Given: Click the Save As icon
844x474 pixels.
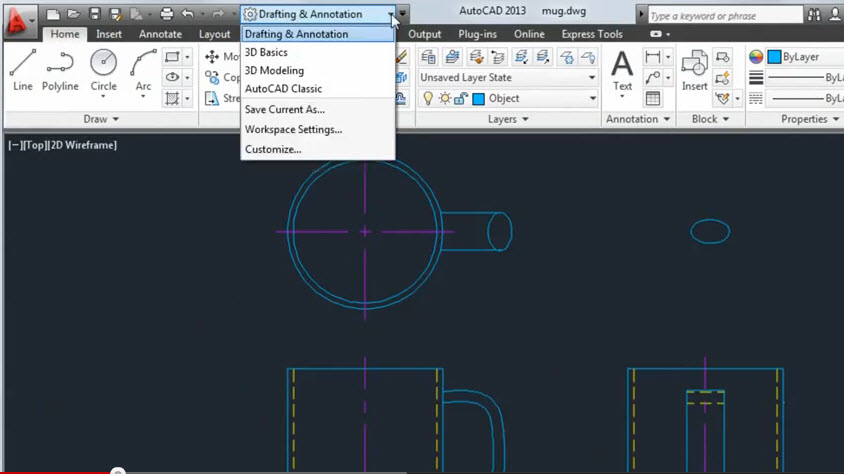Looking at the screenshot, I should tap(115, 14).
